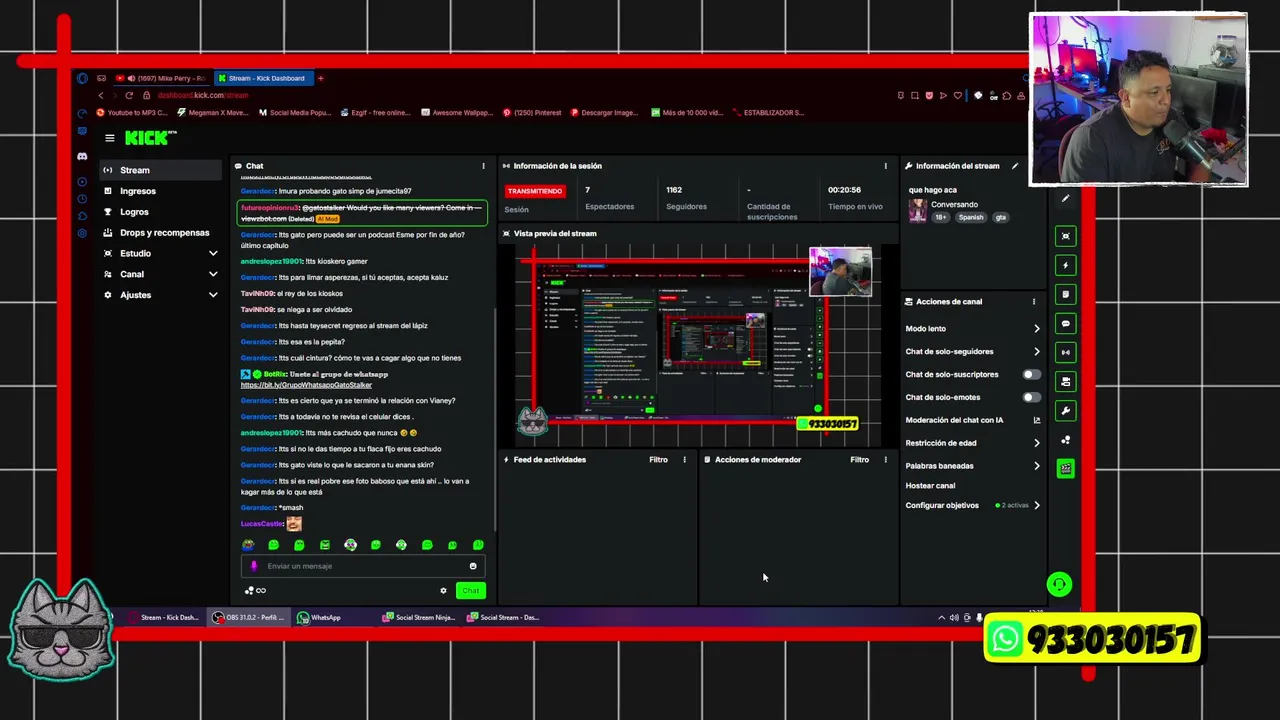Edit stream info with the pencil icon
The image size is (1280, 720).
coord(1015,166)
